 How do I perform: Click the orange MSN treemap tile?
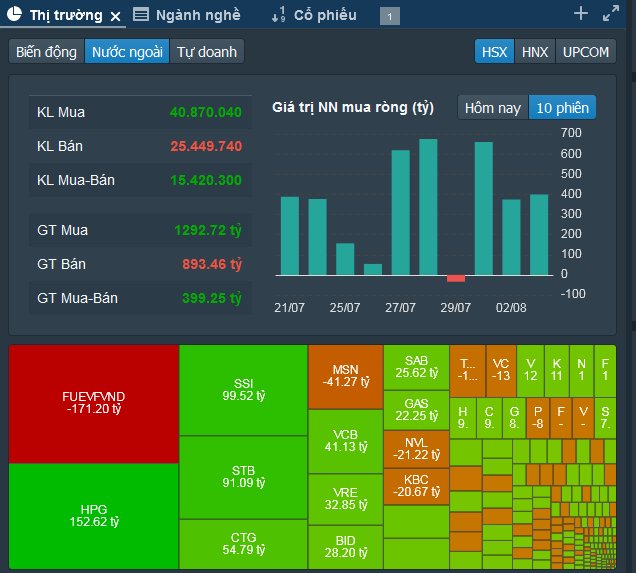pos(345,376)
